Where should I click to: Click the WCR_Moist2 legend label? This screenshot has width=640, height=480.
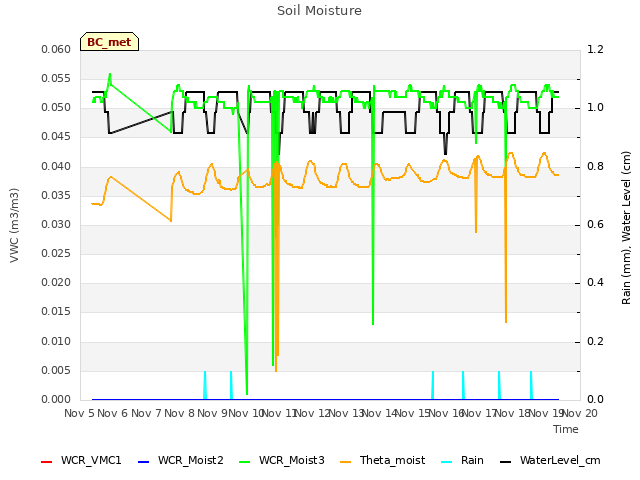pos(191,460)
